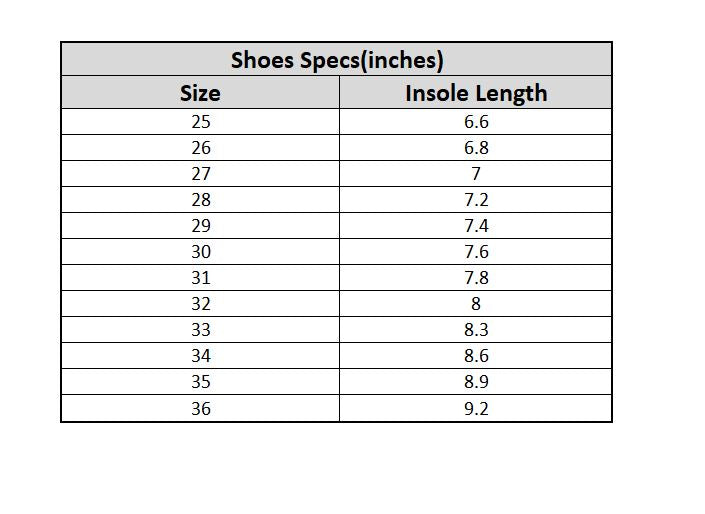Select the 7.2 insole length cell
Image resolution: width=705 pixels, height=514 pixels.
point(476,200)
